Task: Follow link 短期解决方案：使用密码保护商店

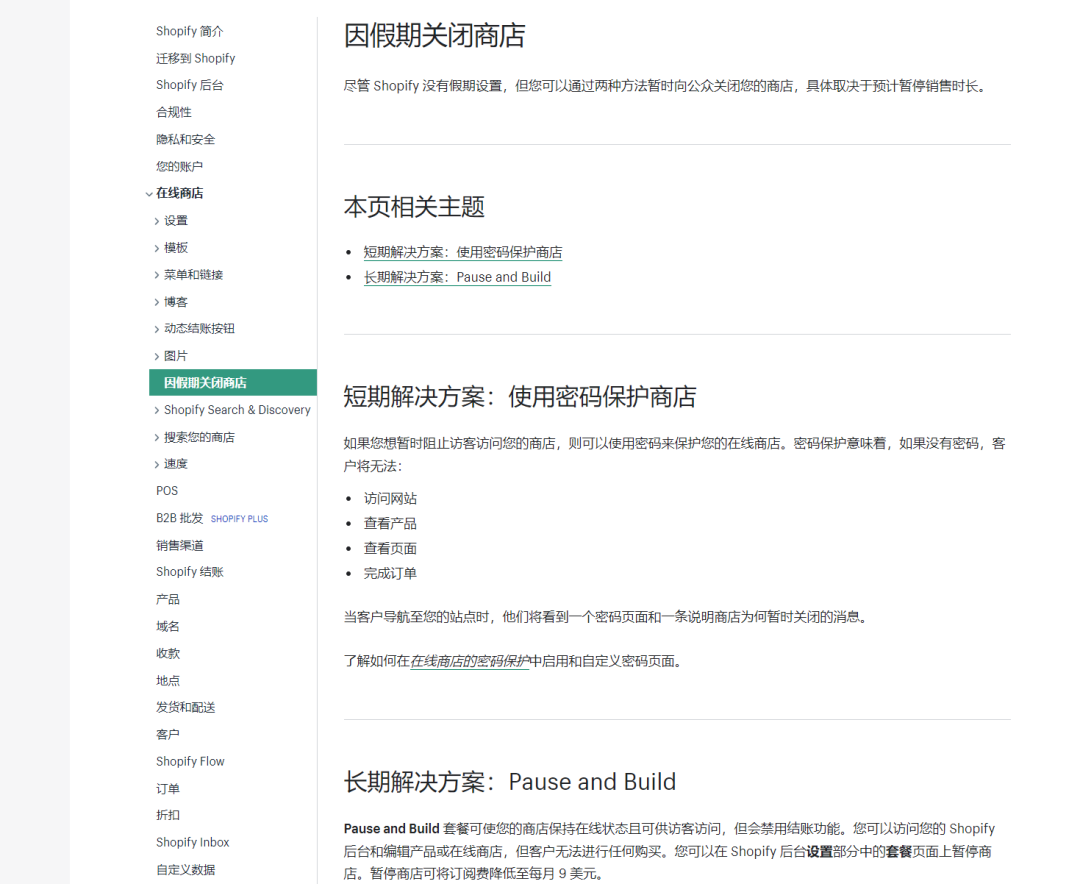Action: pos(463,252)
